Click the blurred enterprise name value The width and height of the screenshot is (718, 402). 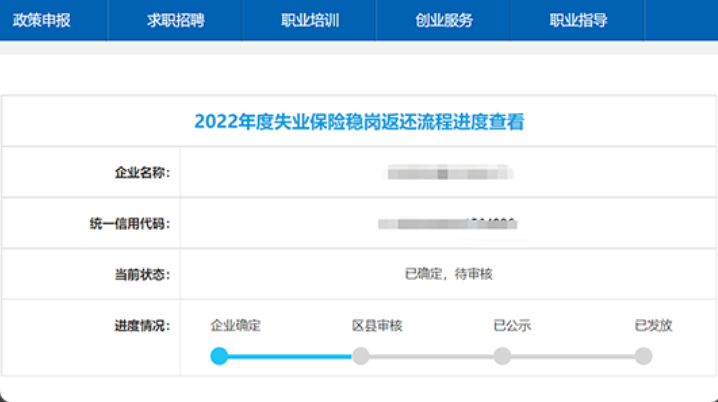449,173
